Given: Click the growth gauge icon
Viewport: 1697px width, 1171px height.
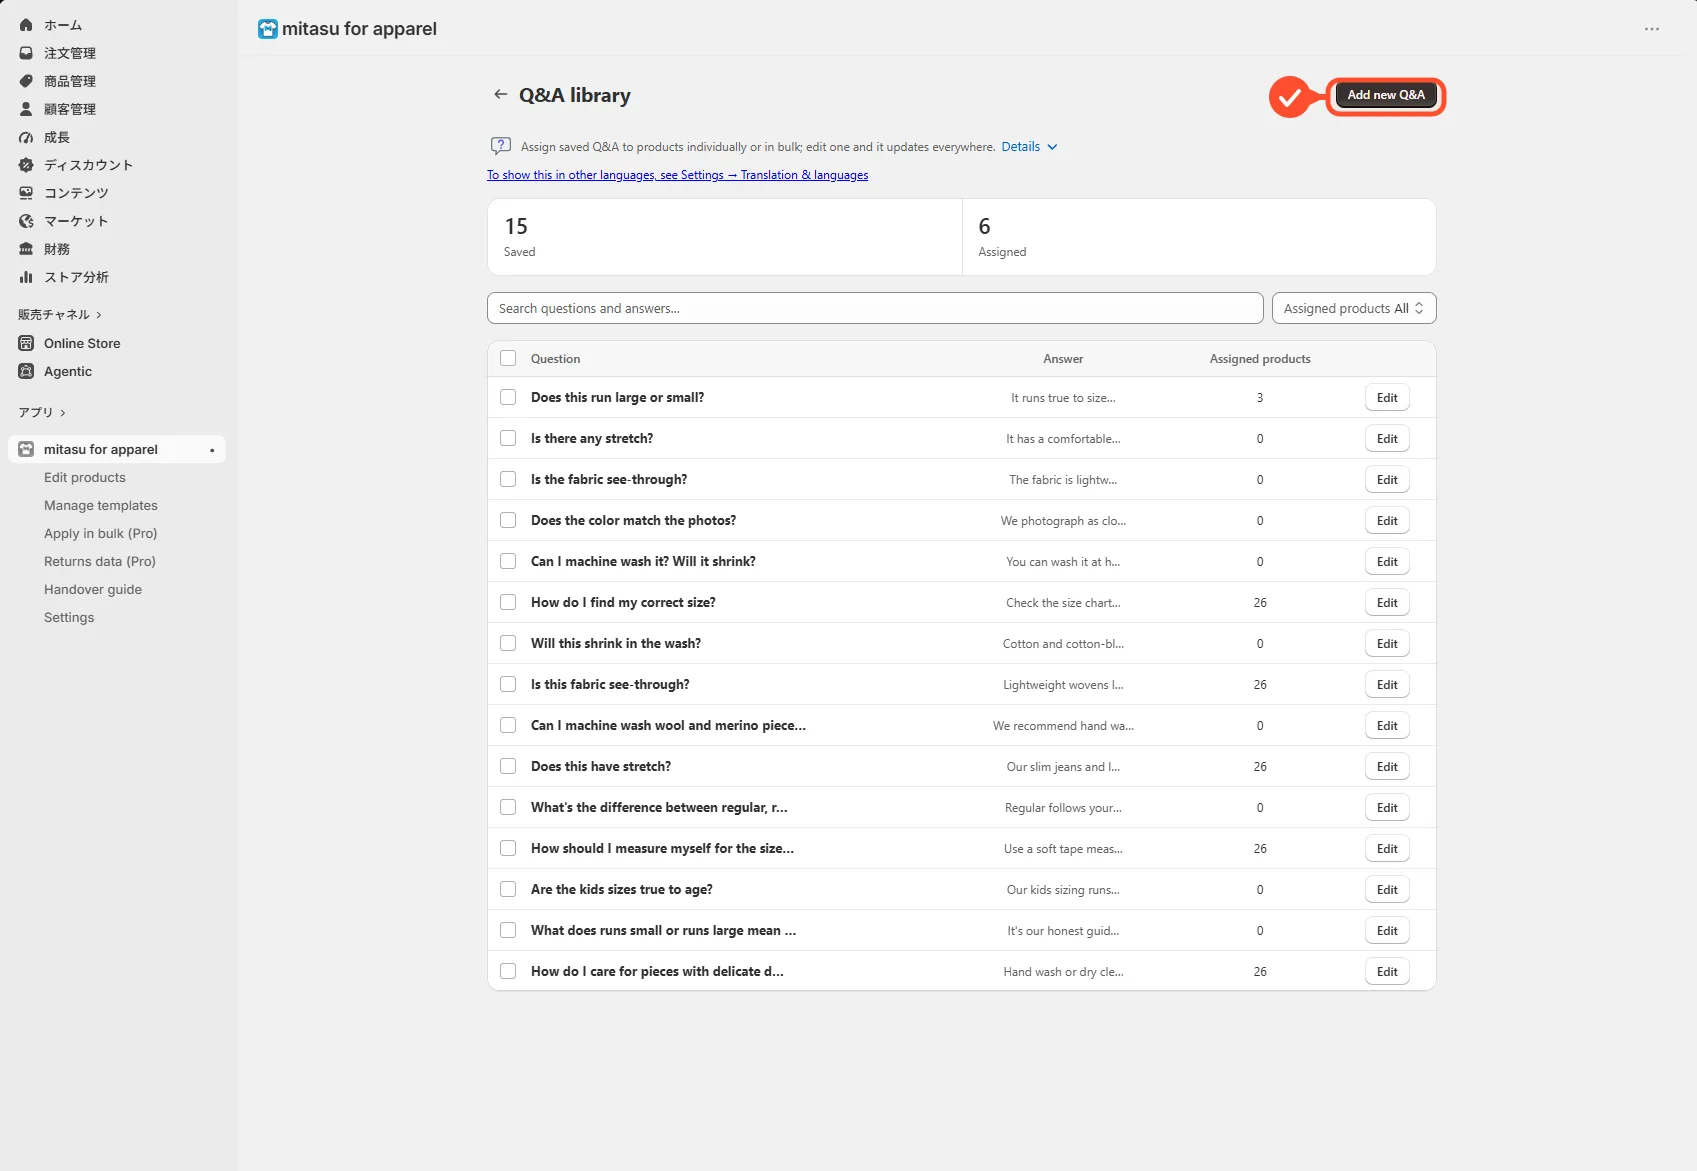Looking at the screenshot, I should 26,137.
